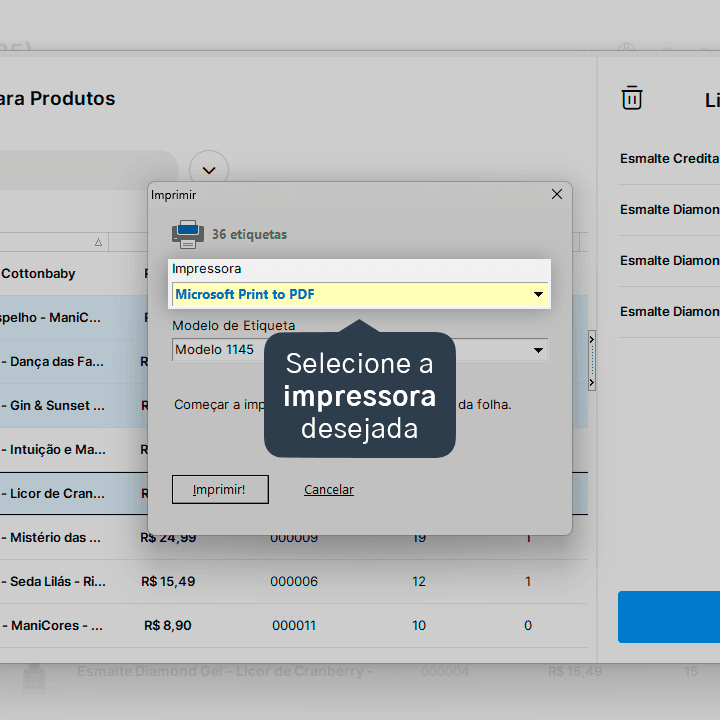
Task: Click the sort triangle in the table header
Action: 98,242
